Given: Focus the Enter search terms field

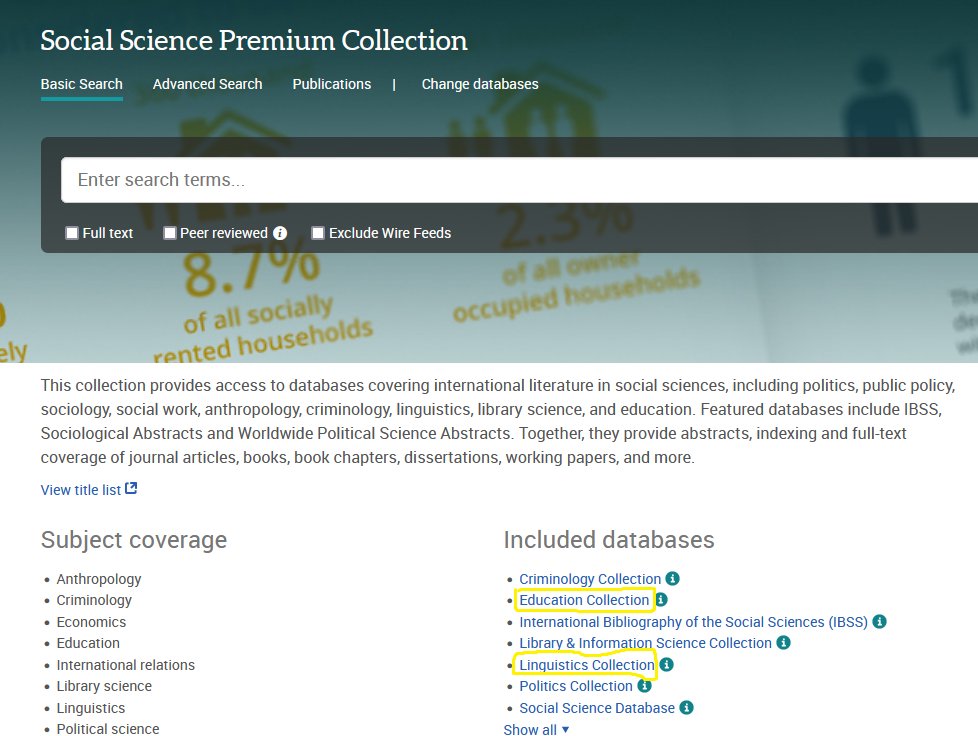Looking at the screenshot, I should coord(520,180).
